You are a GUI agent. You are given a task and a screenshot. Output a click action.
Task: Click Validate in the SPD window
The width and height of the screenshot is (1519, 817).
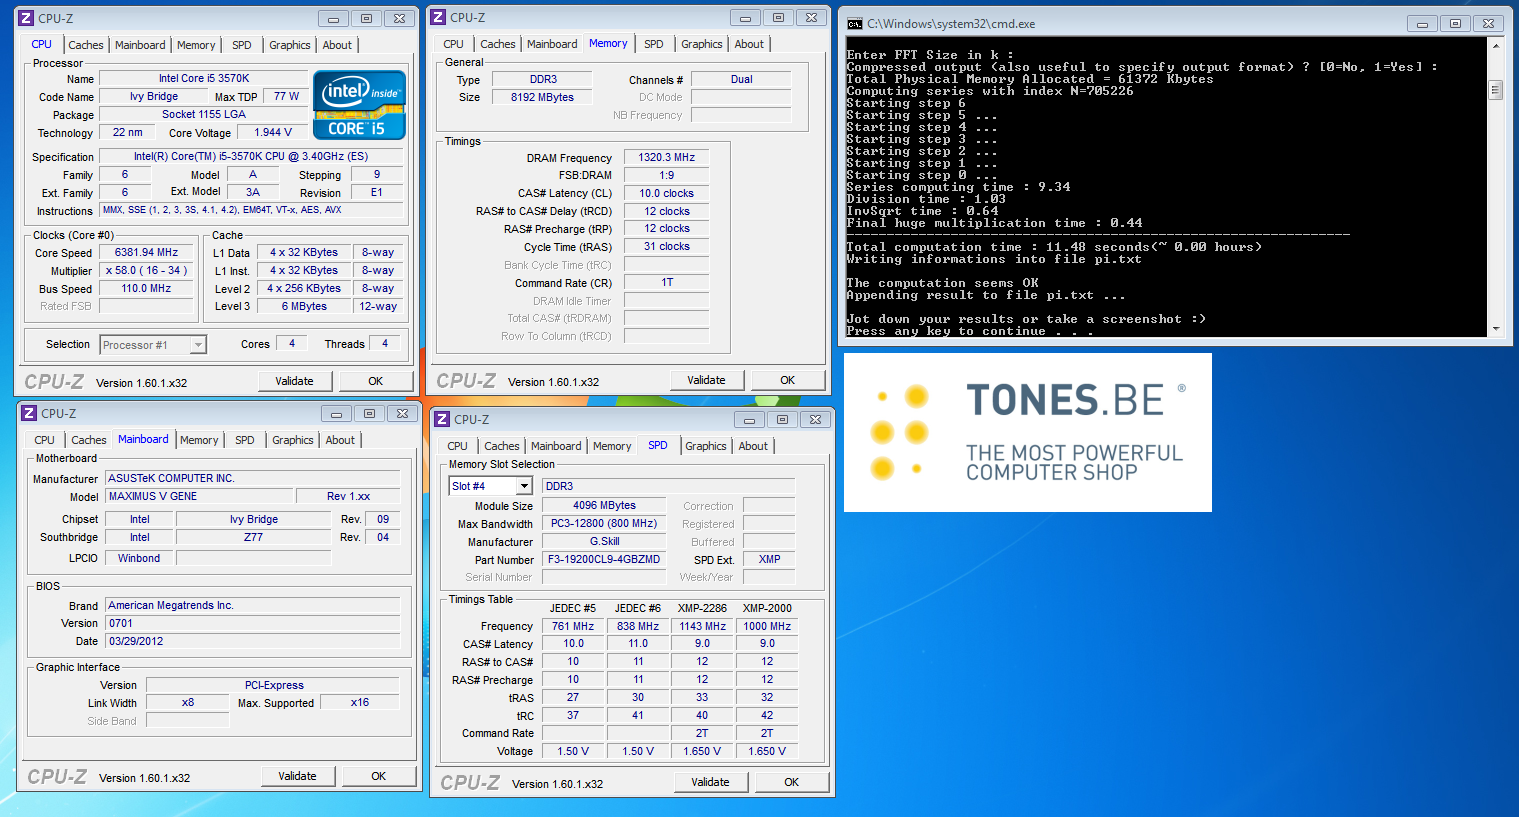coord(711,782)
